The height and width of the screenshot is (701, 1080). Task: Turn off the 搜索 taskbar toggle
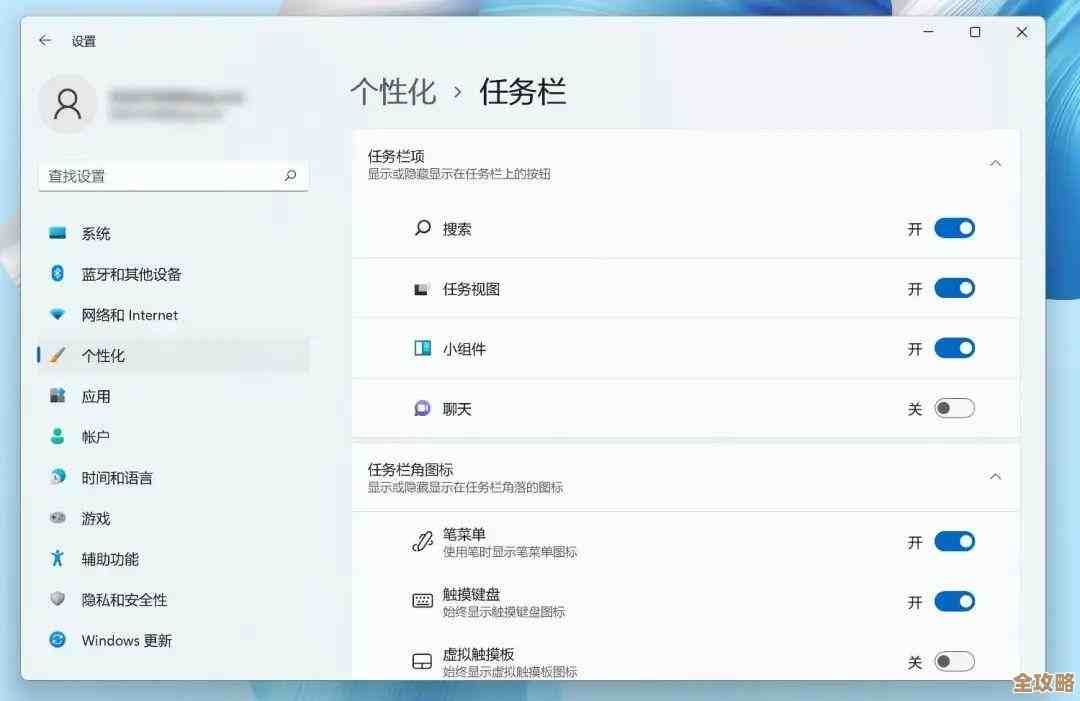pos(954,228)
